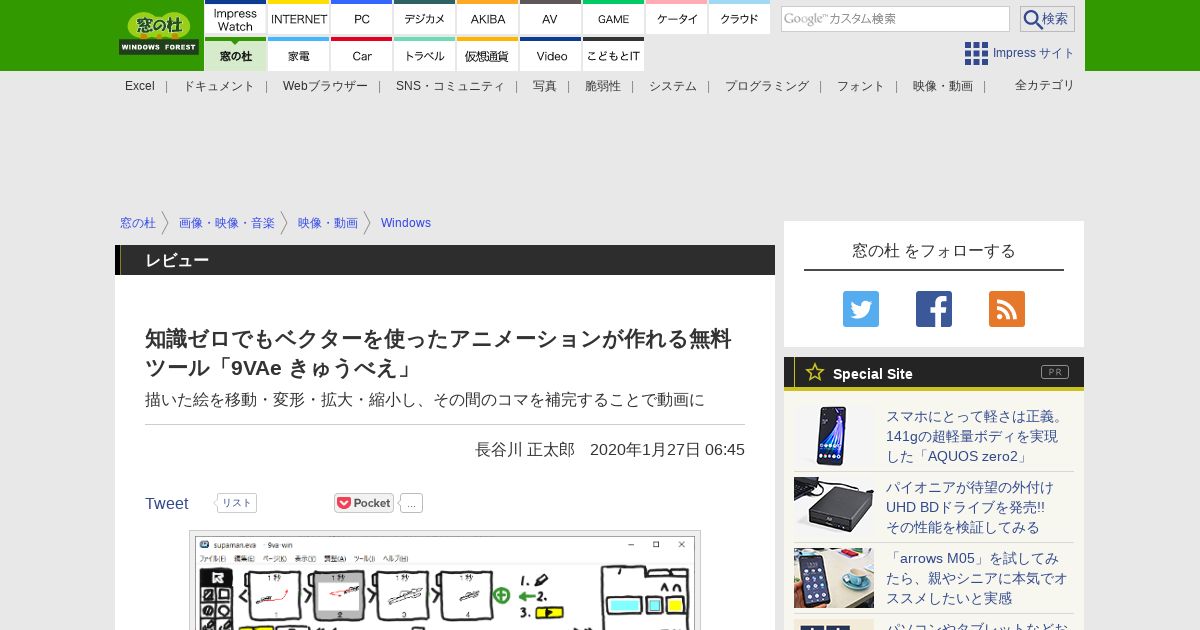This screenshot has width=1200, height=630.
Task: Open the Pocket count bubble
Action: [411, 503]
